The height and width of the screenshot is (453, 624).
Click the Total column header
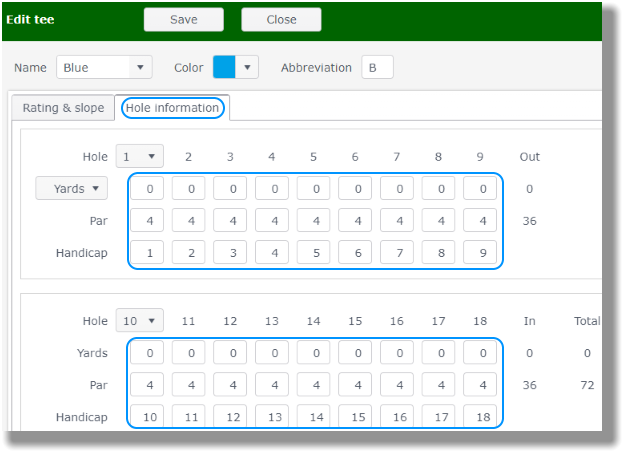pos(587,320)
